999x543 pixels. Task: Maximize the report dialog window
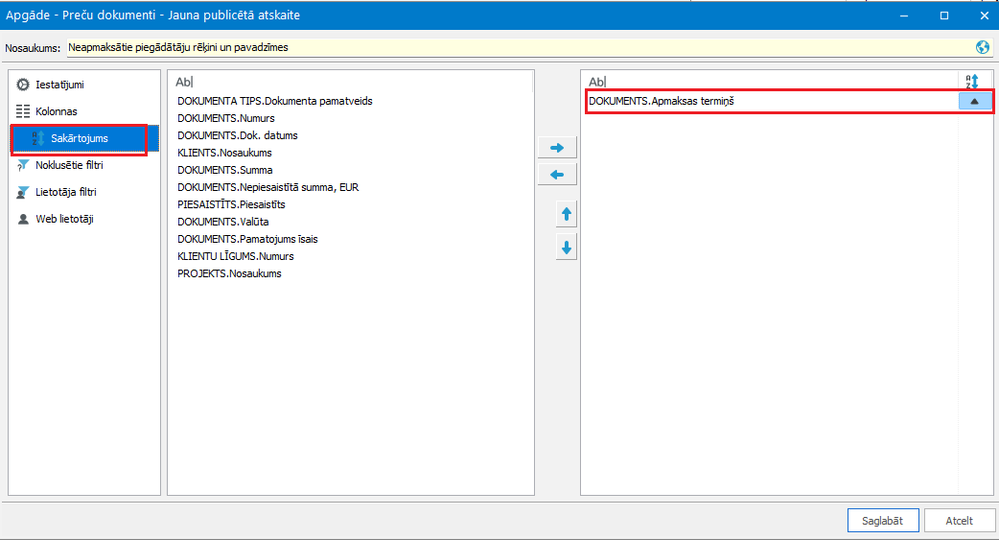click(944, 15)
